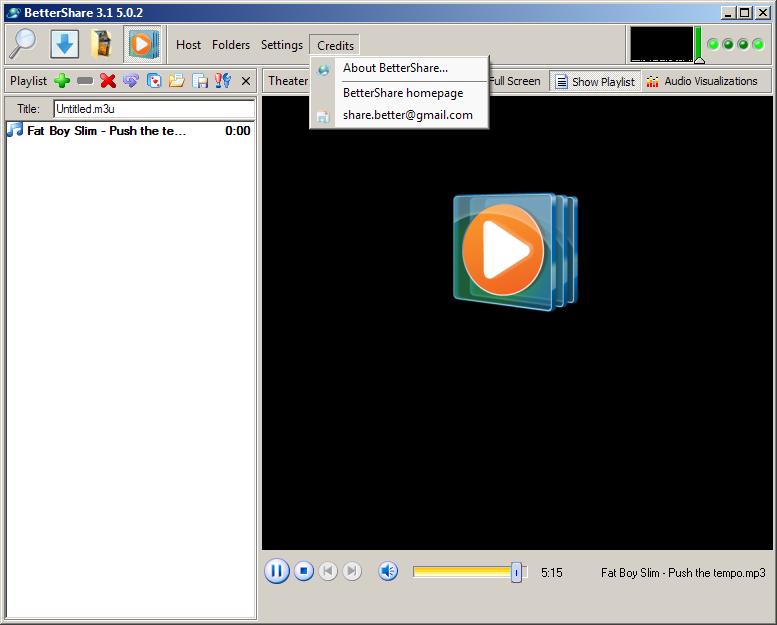Open a playlist with the folder icon
This screenshot has width=777, height=625.
[x=176, y=81]
